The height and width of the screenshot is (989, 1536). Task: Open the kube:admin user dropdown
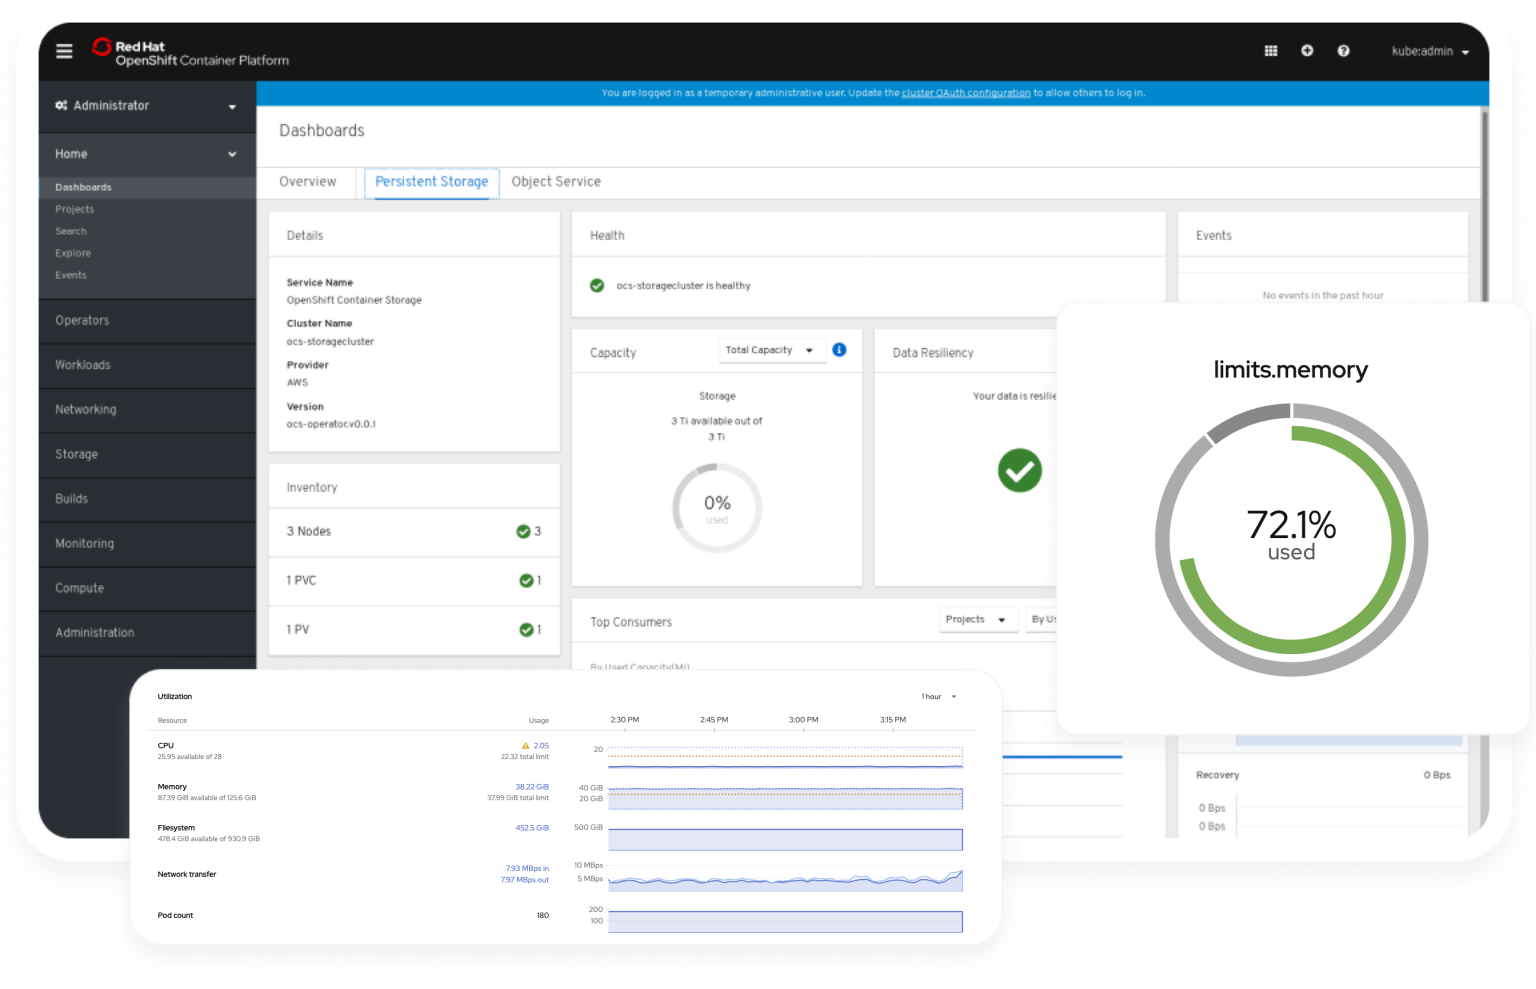click(x=1430, y=52)
